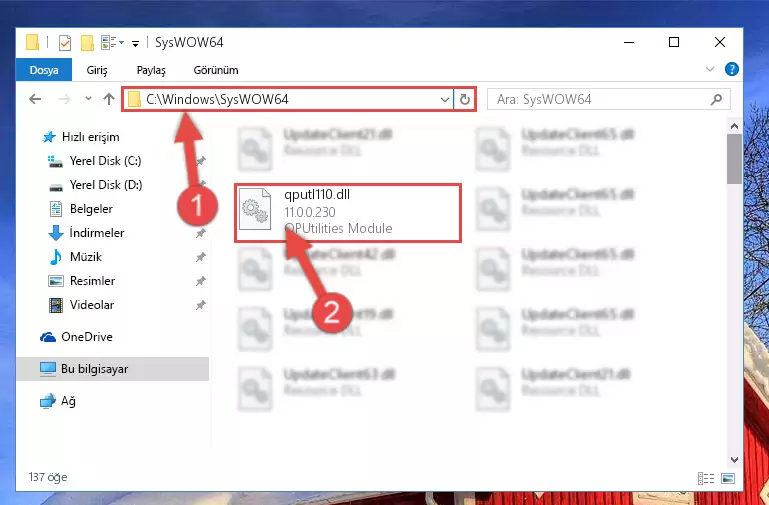Click the pin icon next to İndirmeler

coord(200,233)
